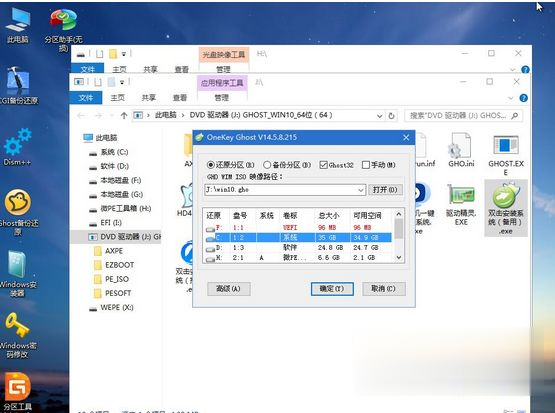Open the PE_ISO folder in tree
The height and width of the screenshot is (413, 555).
111,279
